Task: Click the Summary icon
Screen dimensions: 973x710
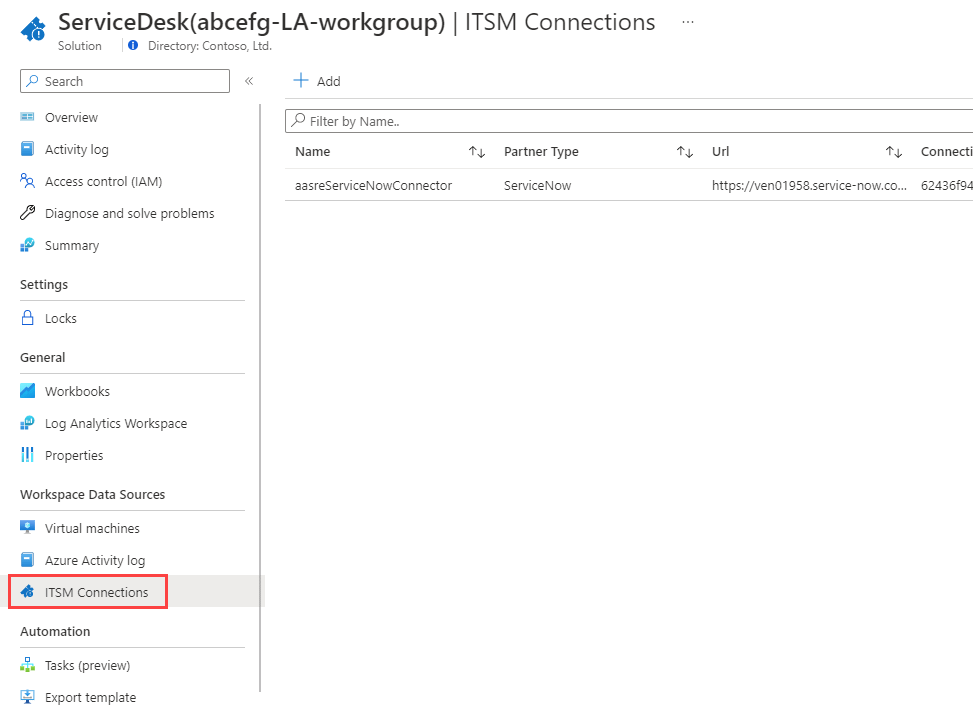Action: [x=27, y=245]
